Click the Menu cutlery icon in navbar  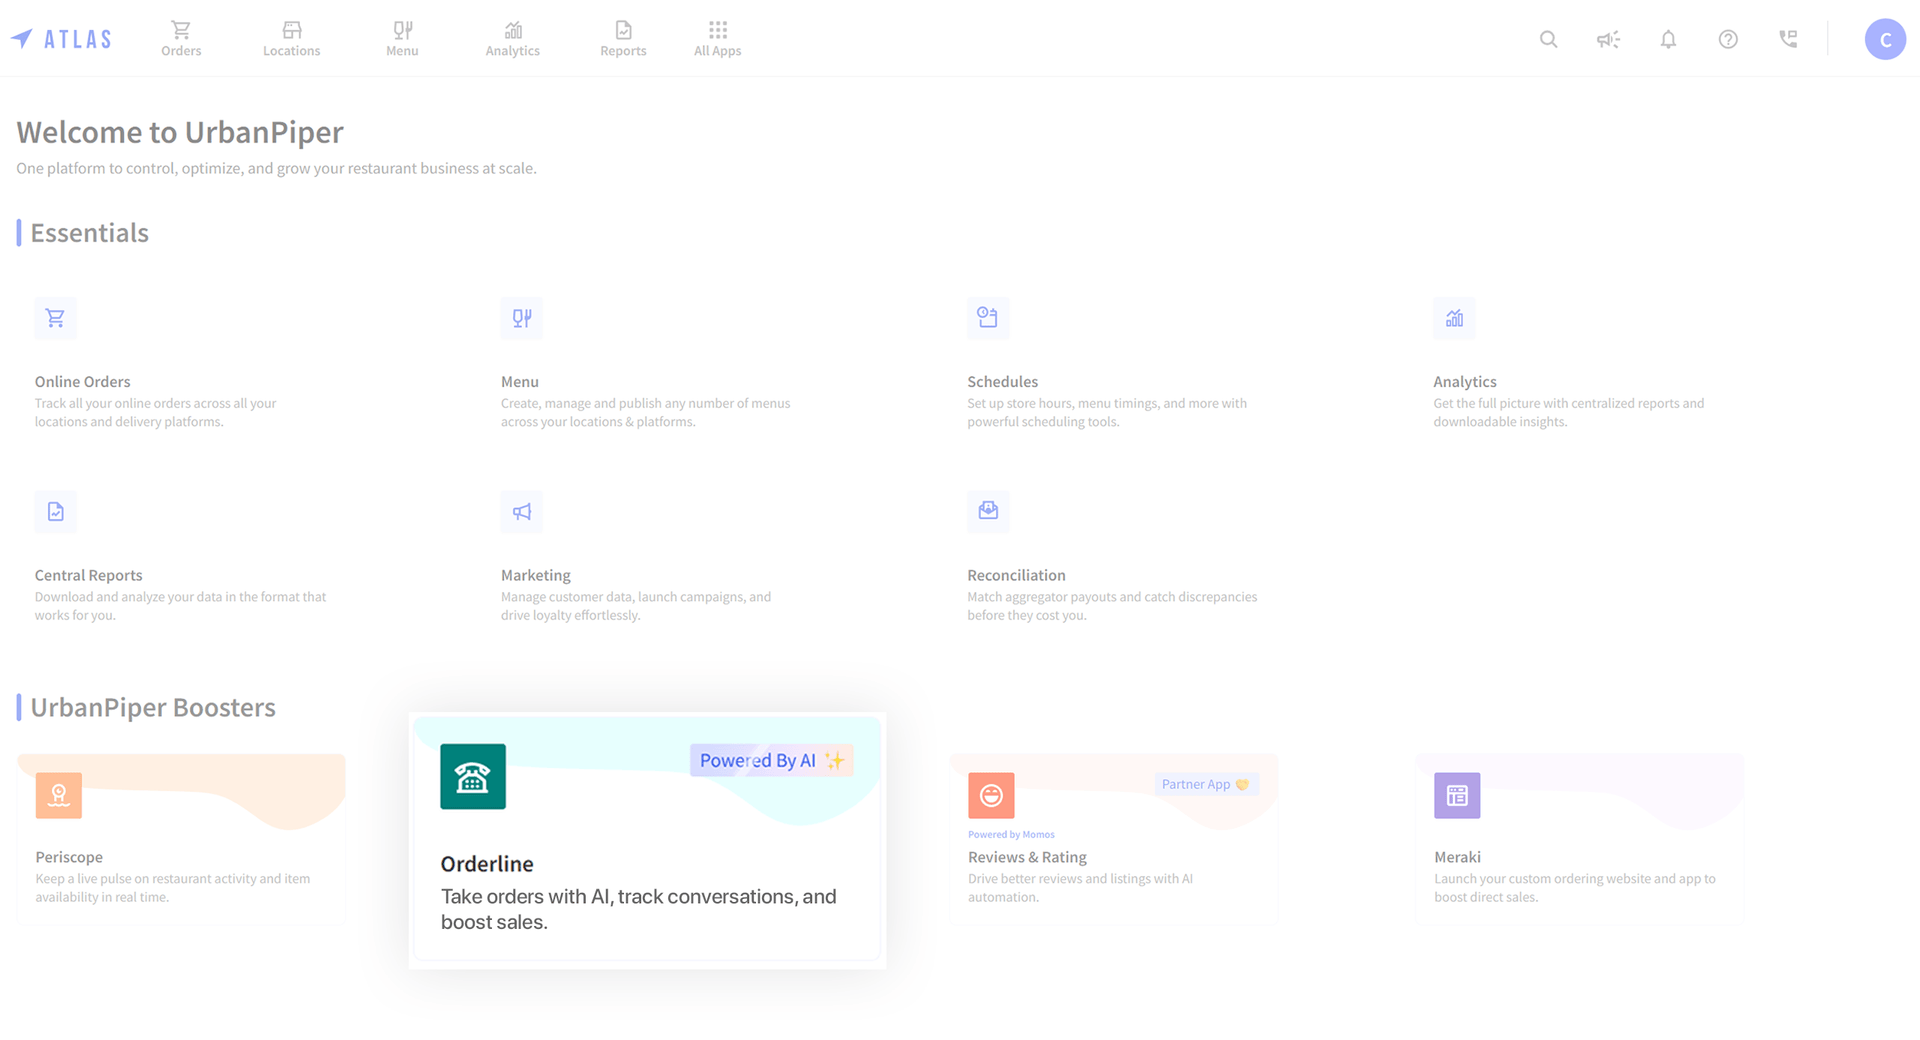pos(402,30)
